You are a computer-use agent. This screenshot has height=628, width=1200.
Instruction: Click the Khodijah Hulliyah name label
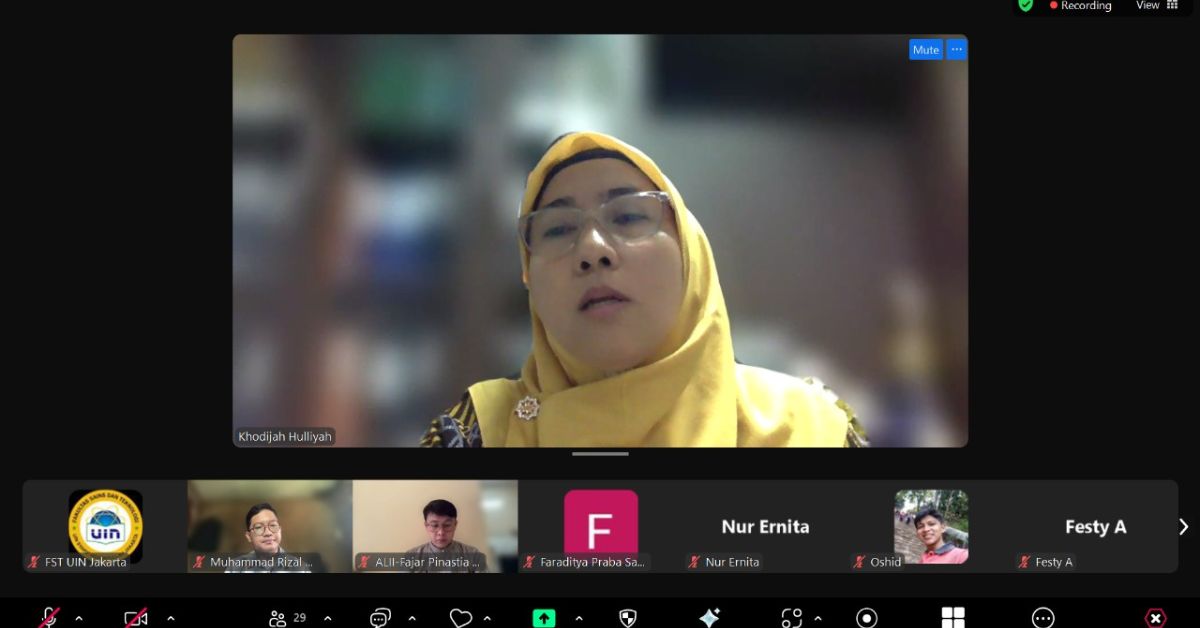tap(285, 436)
